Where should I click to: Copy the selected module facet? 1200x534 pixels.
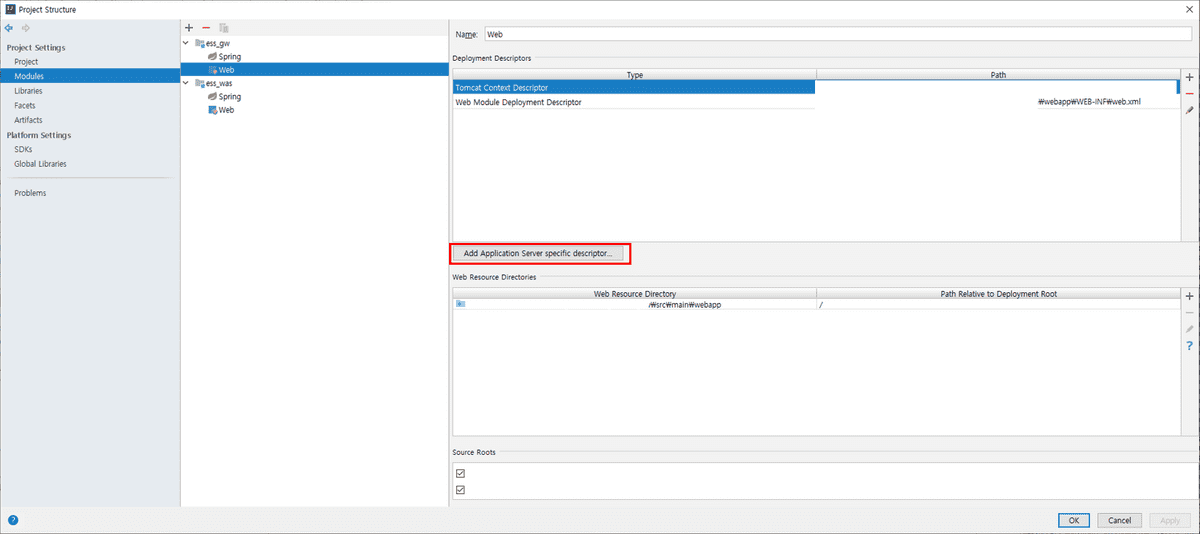pos(223,28)
